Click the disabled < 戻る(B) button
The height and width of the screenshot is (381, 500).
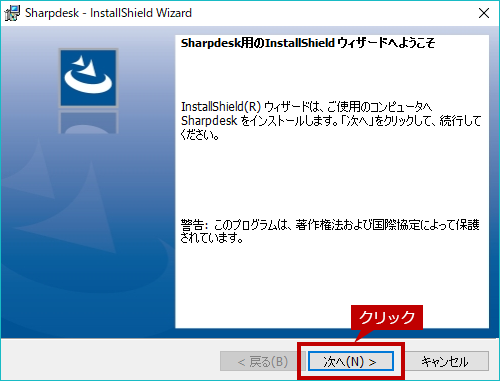pos(262,361)
